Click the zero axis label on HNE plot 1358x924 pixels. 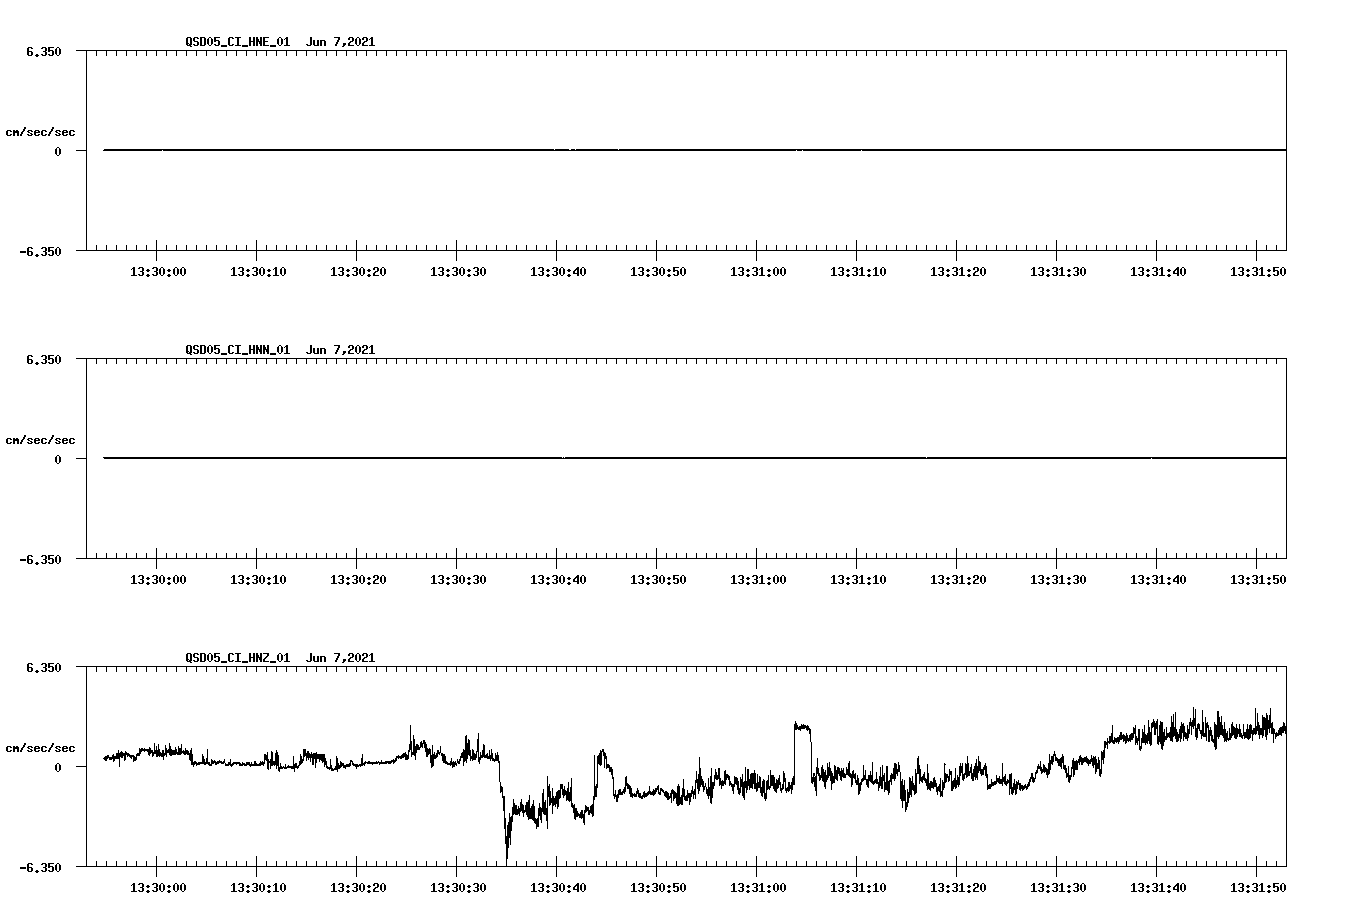click(x=58, y=151)
